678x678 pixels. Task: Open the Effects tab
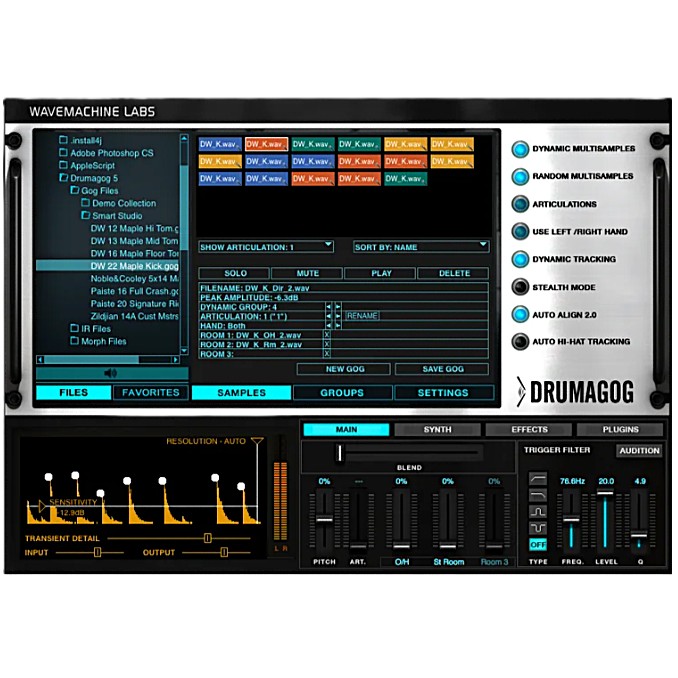[x=529, y=429]
